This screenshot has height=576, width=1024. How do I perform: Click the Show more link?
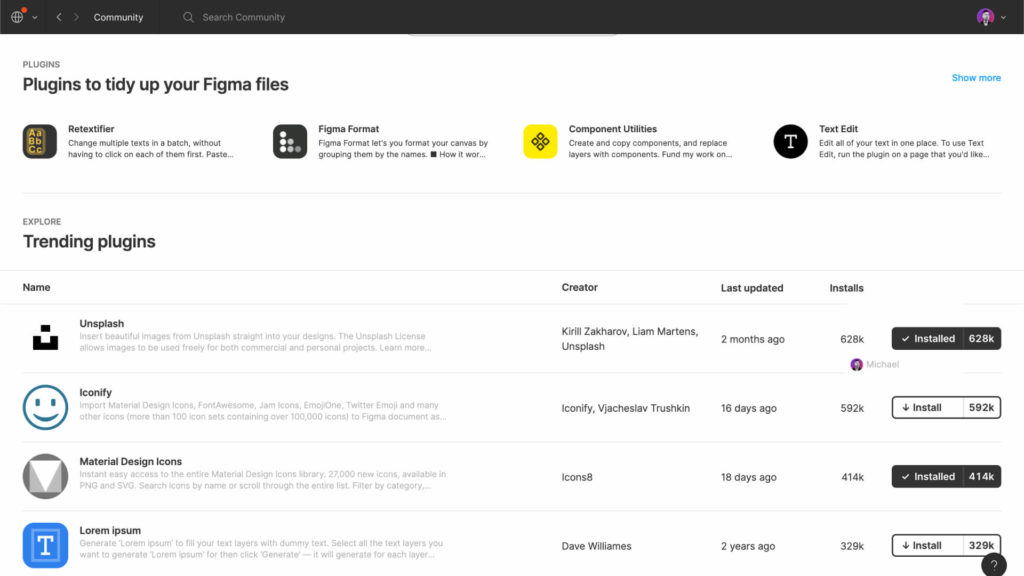pyautogui.click(x=976, y=78)
